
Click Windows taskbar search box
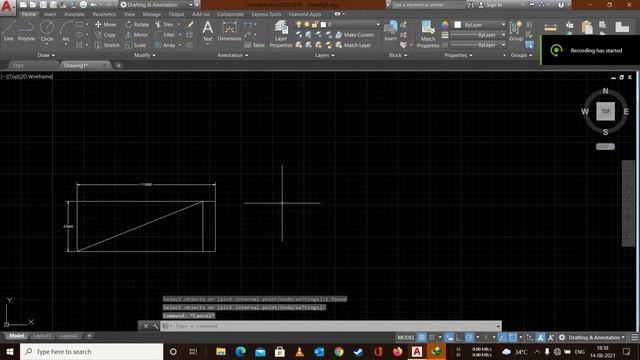tap(92, 351)
